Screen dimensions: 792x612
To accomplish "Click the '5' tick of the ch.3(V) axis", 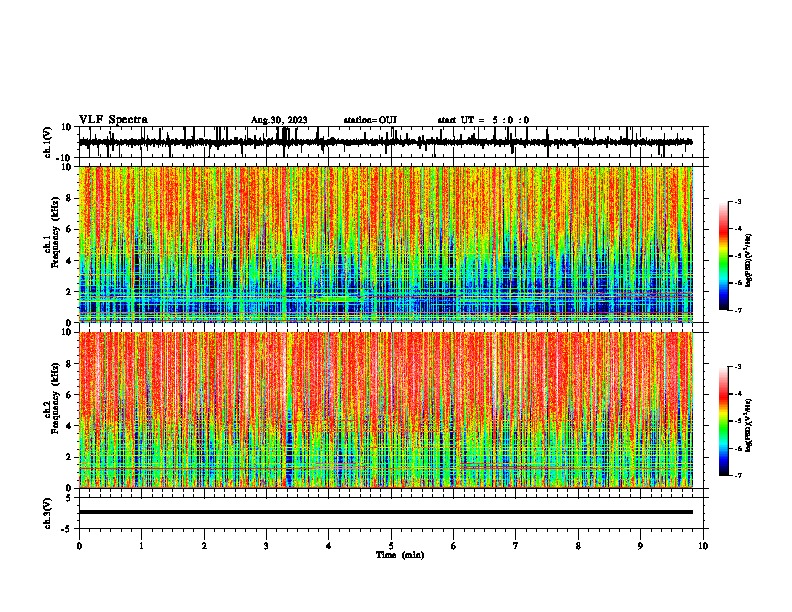I will pos(69,498).
